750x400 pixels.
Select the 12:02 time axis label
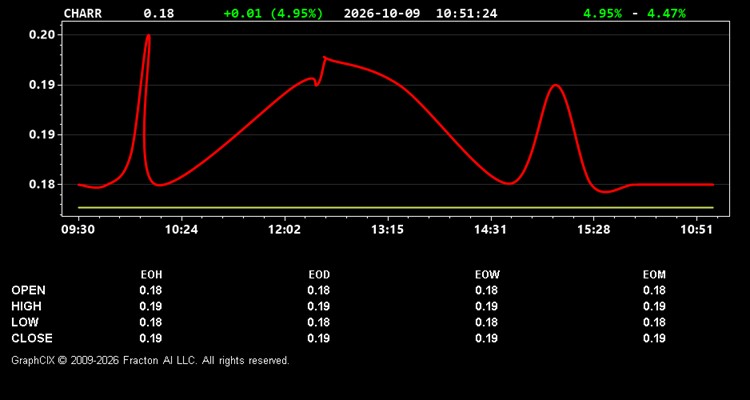(x=285, y=230)
